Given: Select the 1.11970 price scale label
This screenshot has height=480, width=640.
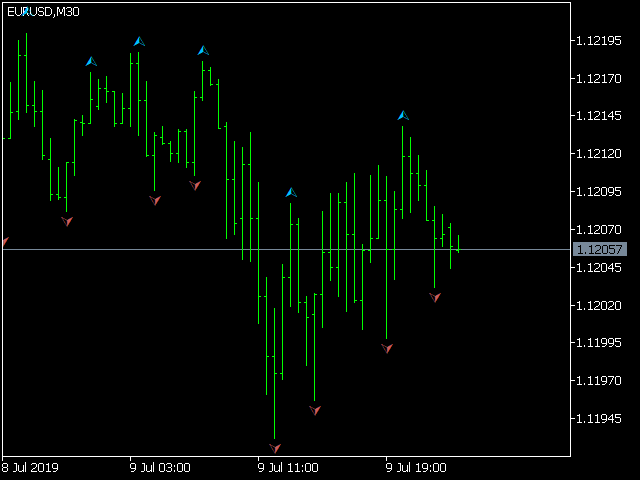Looking at the screenshot, I should (598, 381).
